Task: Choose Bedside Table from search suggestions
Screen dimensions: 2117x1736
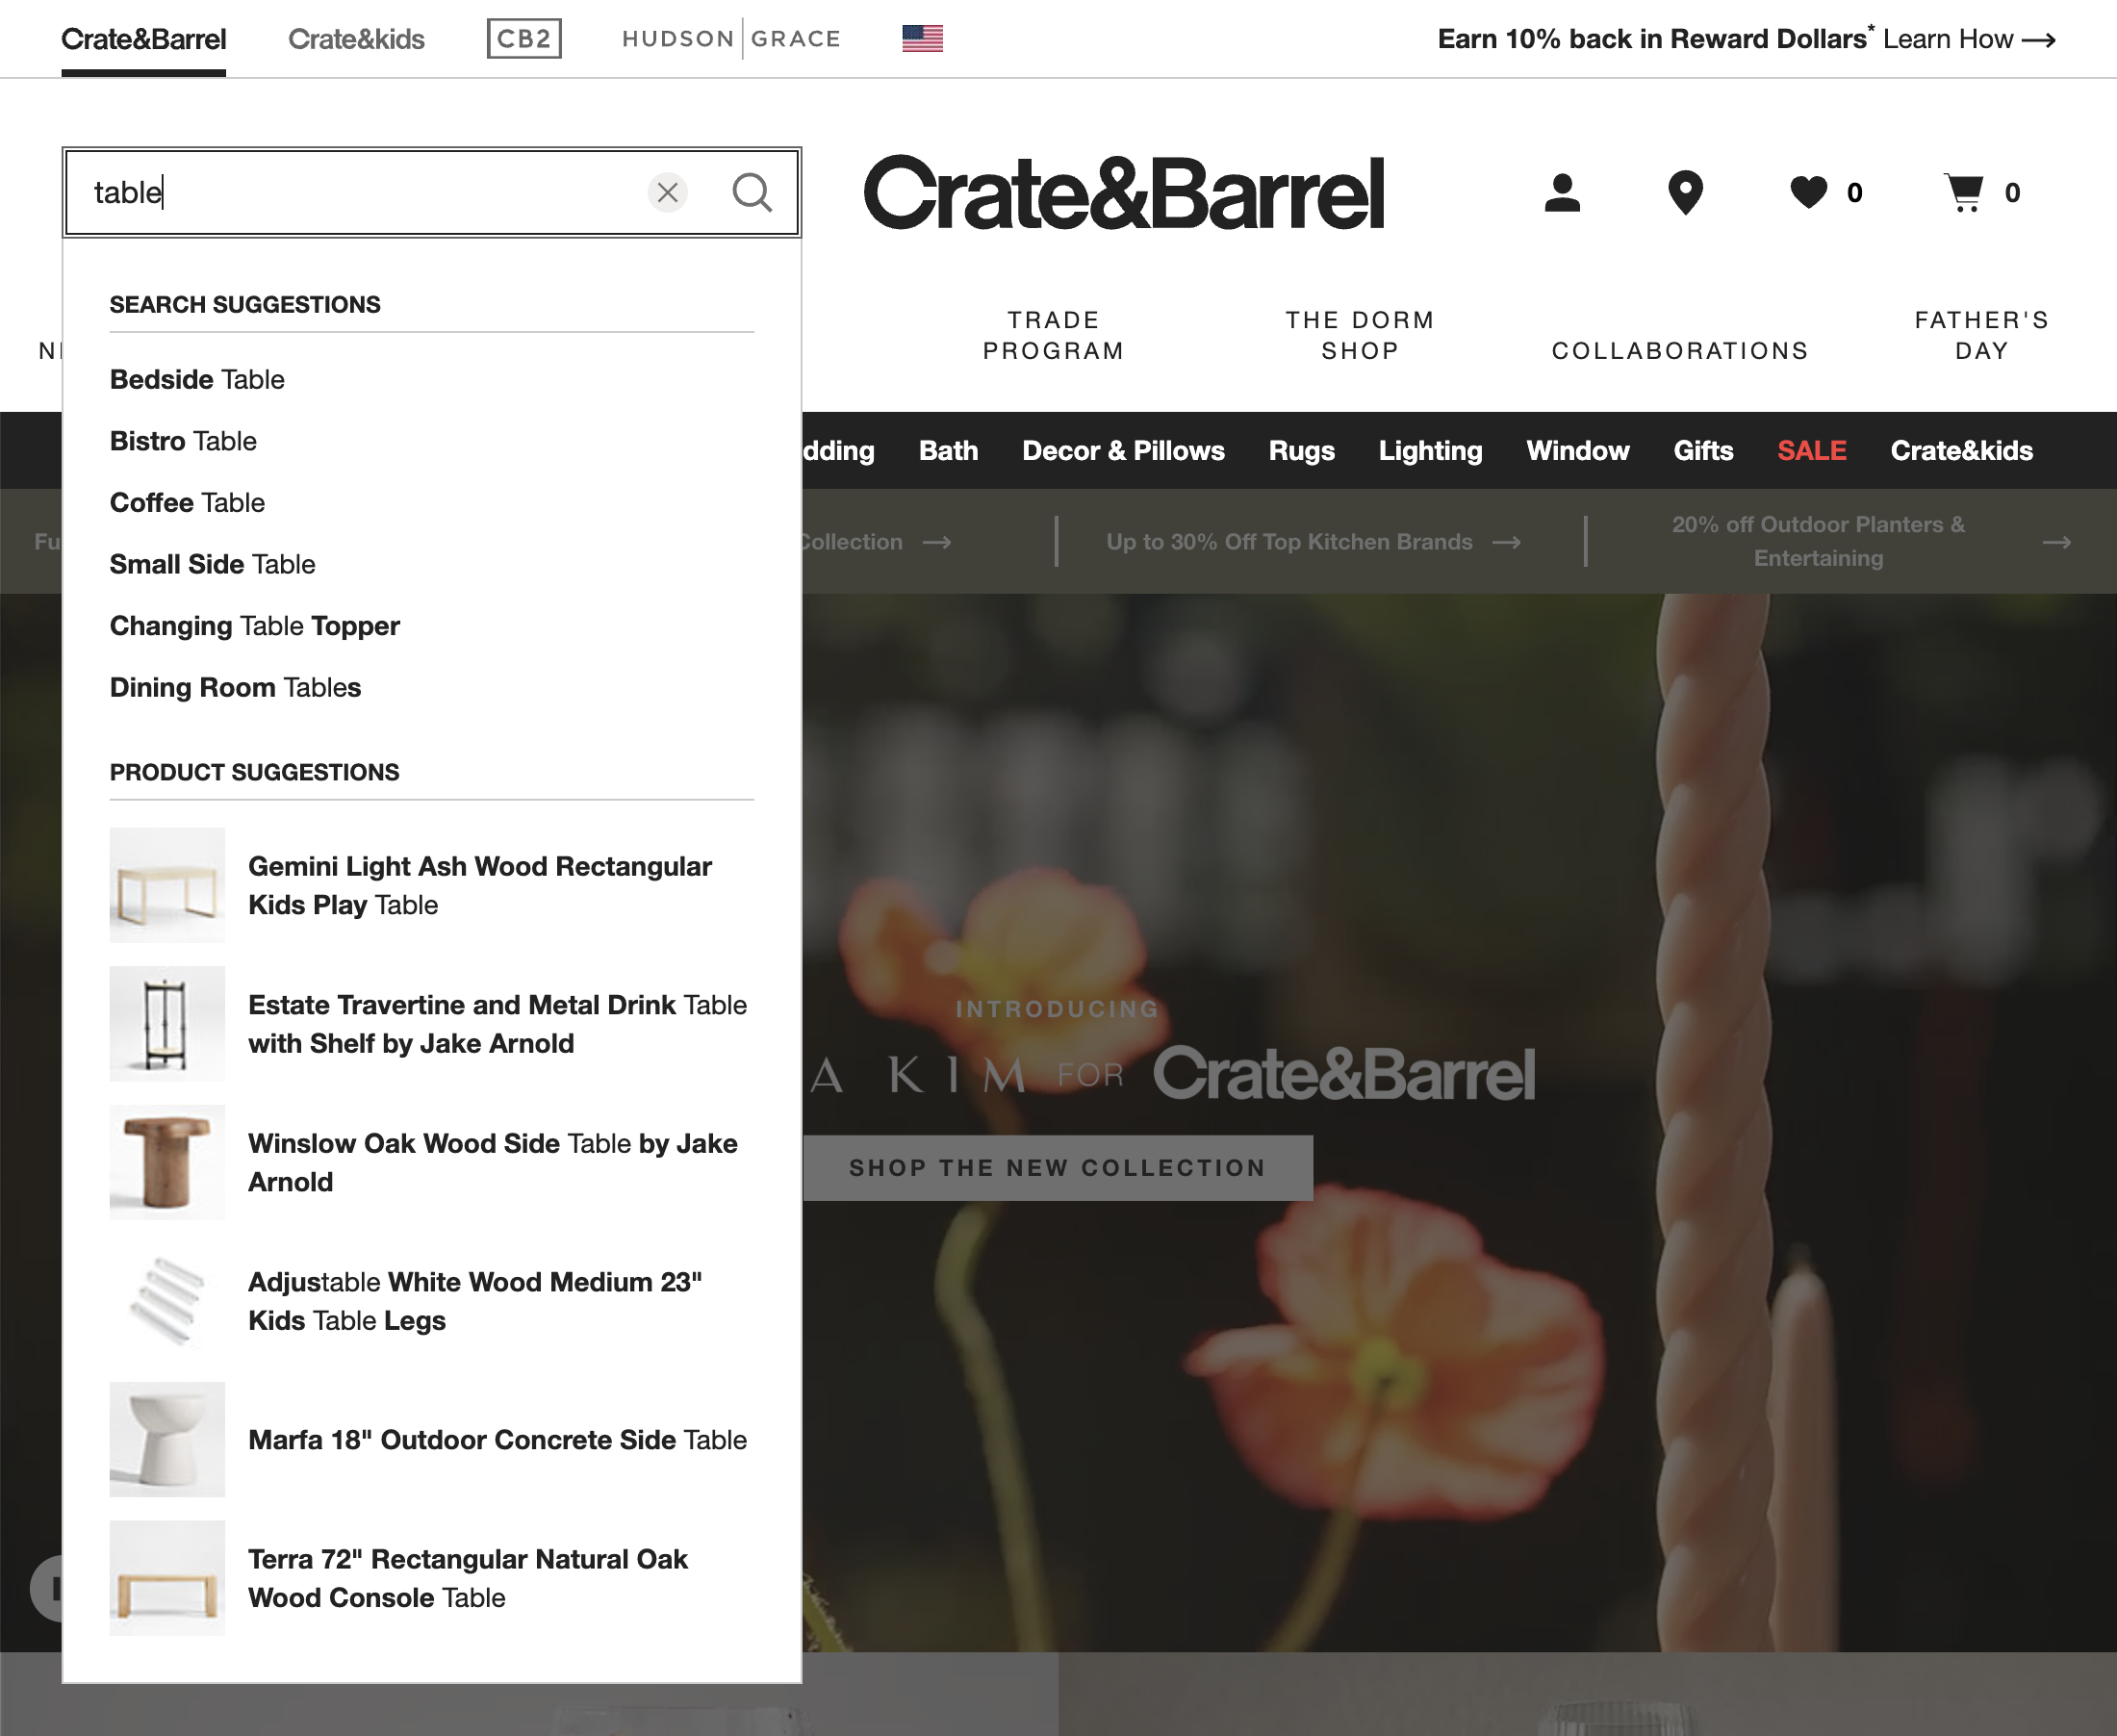Action: pyautogui.click(x=197, y=379)
